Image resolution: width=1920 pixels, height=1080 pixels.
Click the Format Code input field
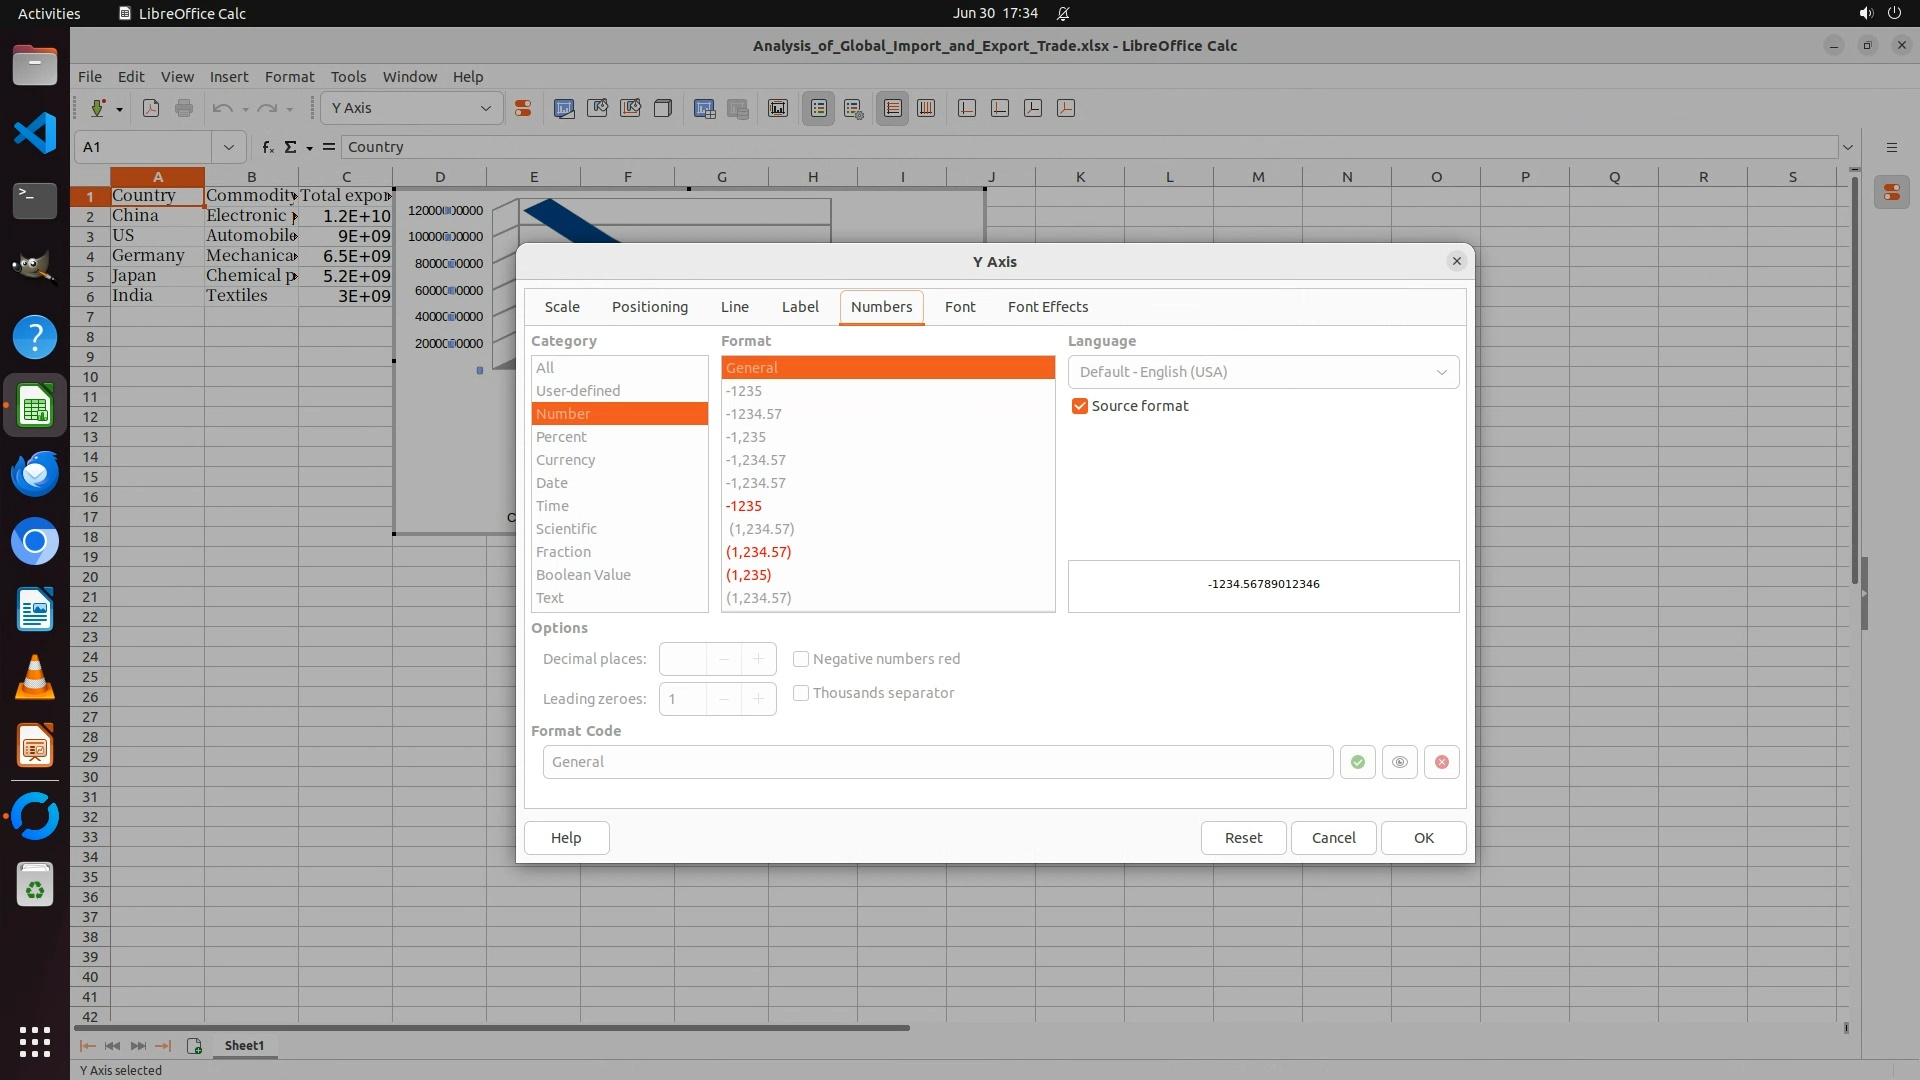[x=937, y=762]
